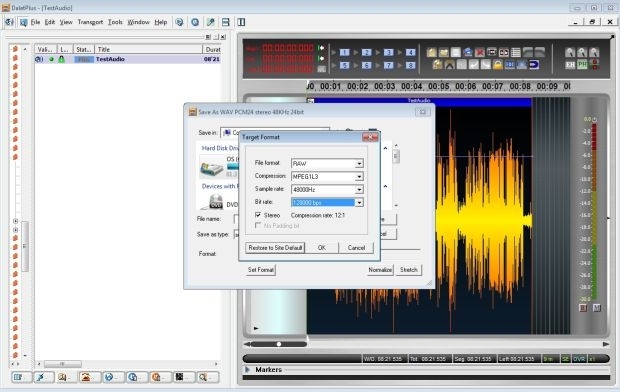Jump to cue point 2 button
Image resolution: width=620 pixels, height=392 pixels.
tap(367, 52)
